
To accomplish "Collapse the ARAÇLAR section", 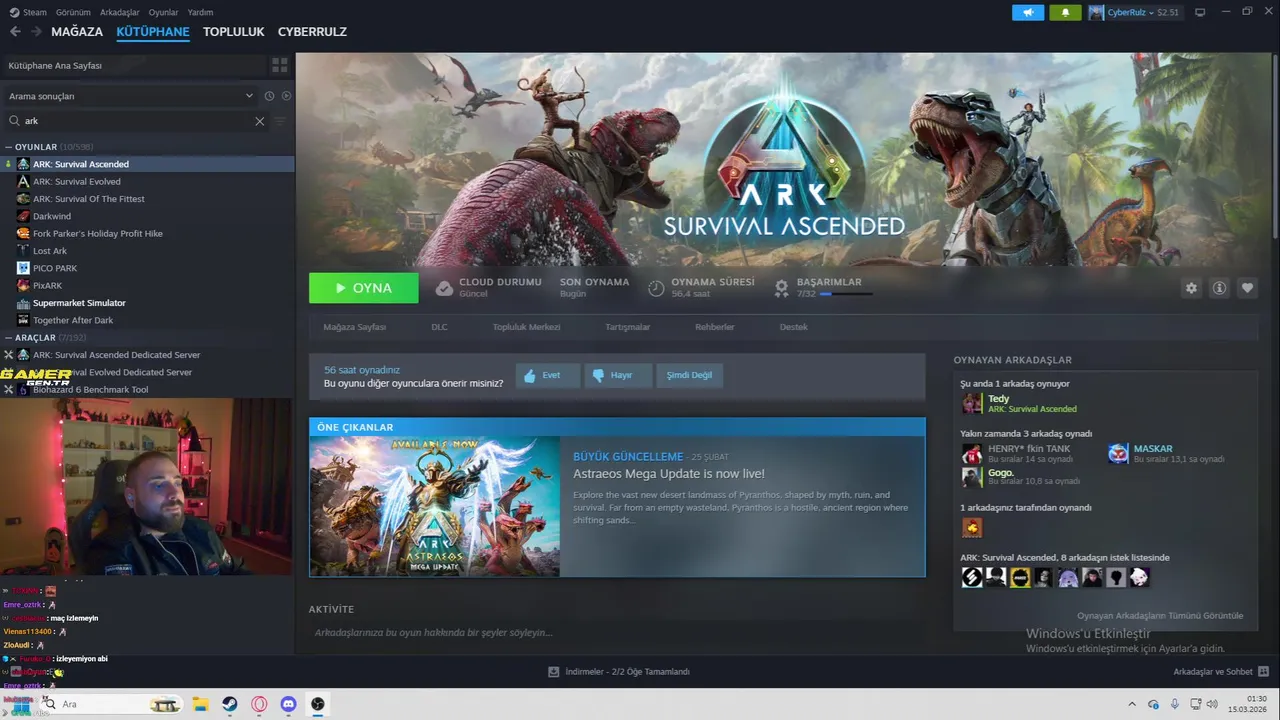I will (35, 338).
